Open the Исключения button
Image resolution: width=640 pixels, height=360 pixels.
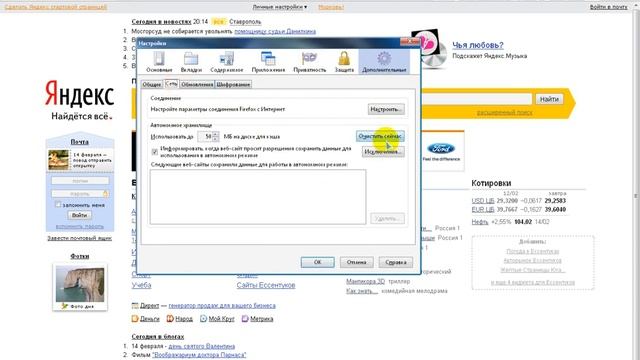(x=383, y=152)
